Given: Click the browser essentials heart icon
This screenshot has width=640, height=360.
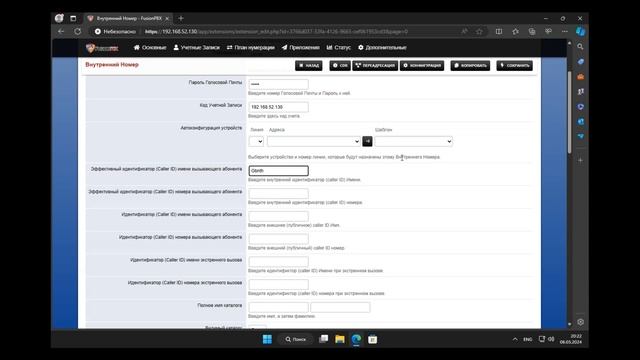Looking at the screenshot, I should click(548, 31).
